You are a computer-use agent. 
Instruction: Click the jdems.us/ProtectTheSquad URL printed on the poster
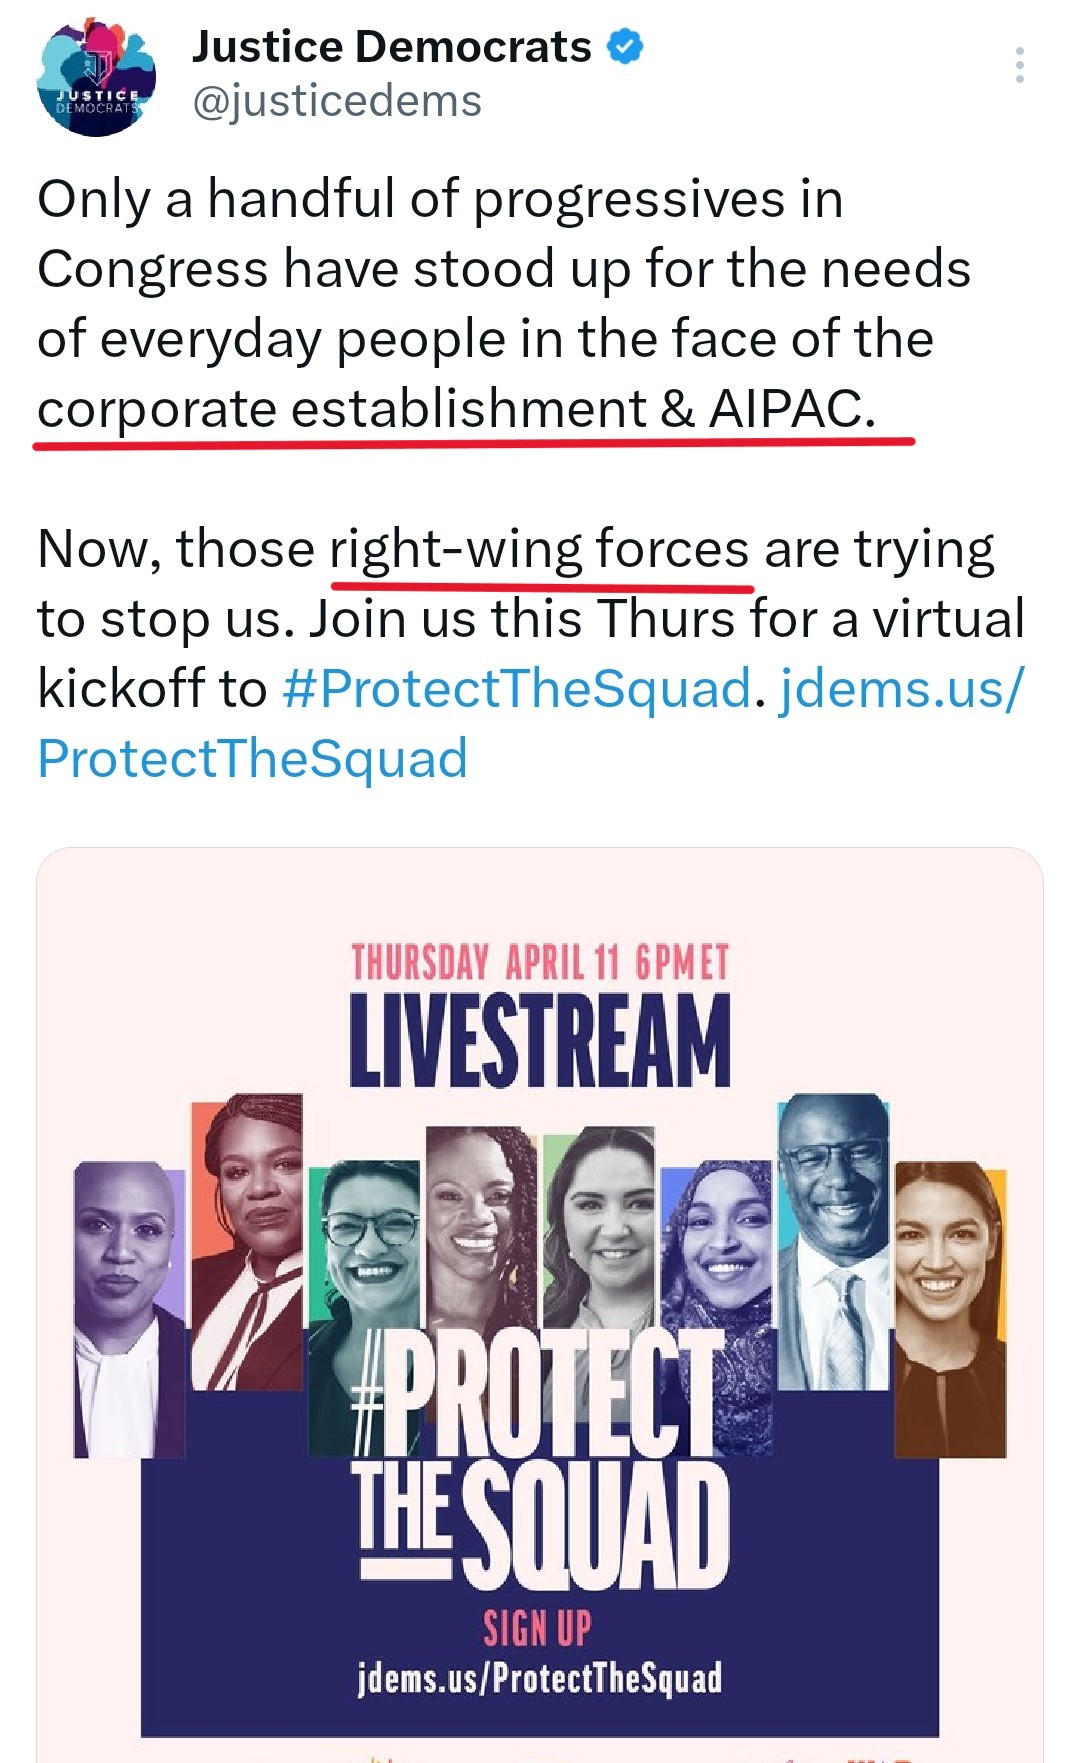point(540,1678)
